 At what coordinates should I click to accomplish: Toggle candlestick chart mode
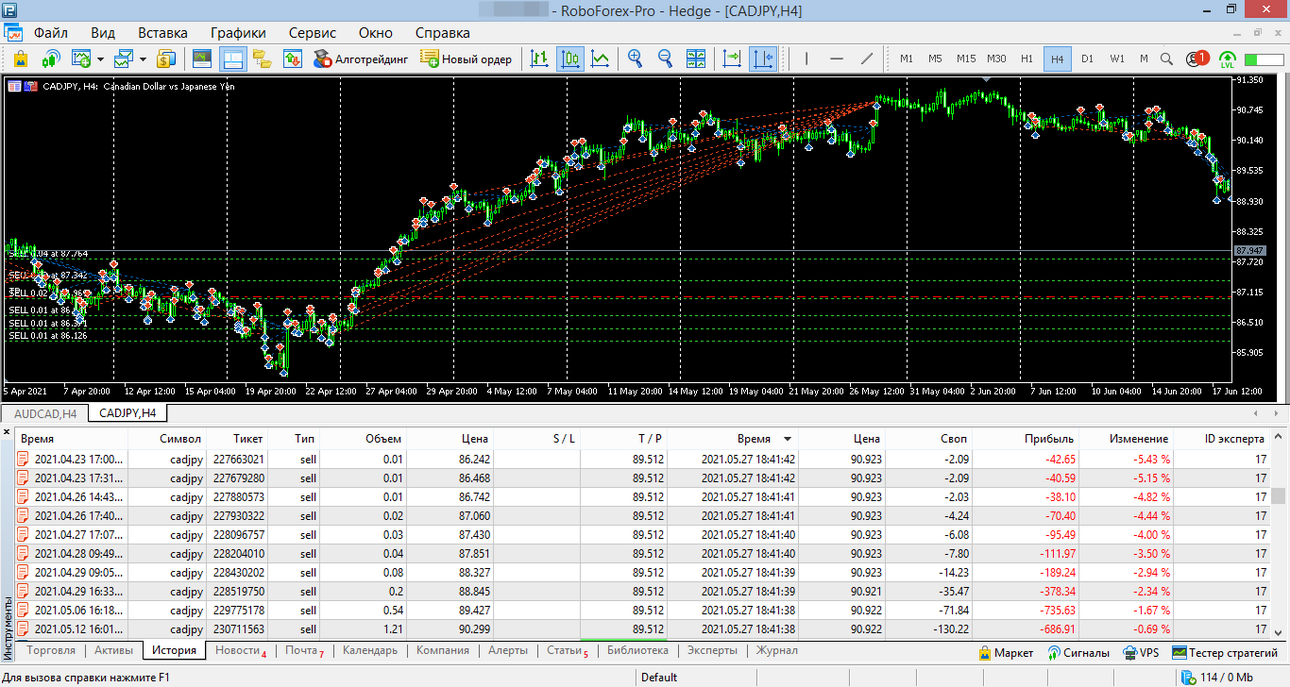(570, 59)
